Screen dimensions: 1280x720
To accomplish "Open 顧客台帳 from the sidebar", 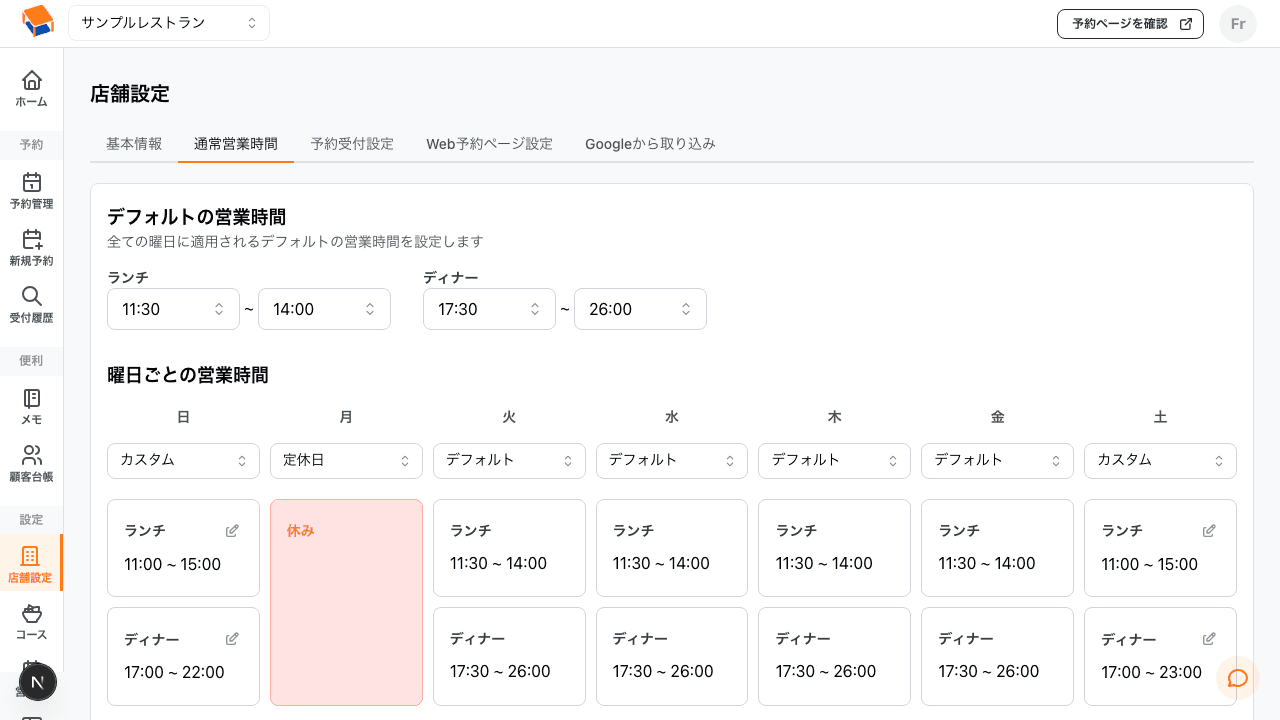I will [x=31, y=455].
